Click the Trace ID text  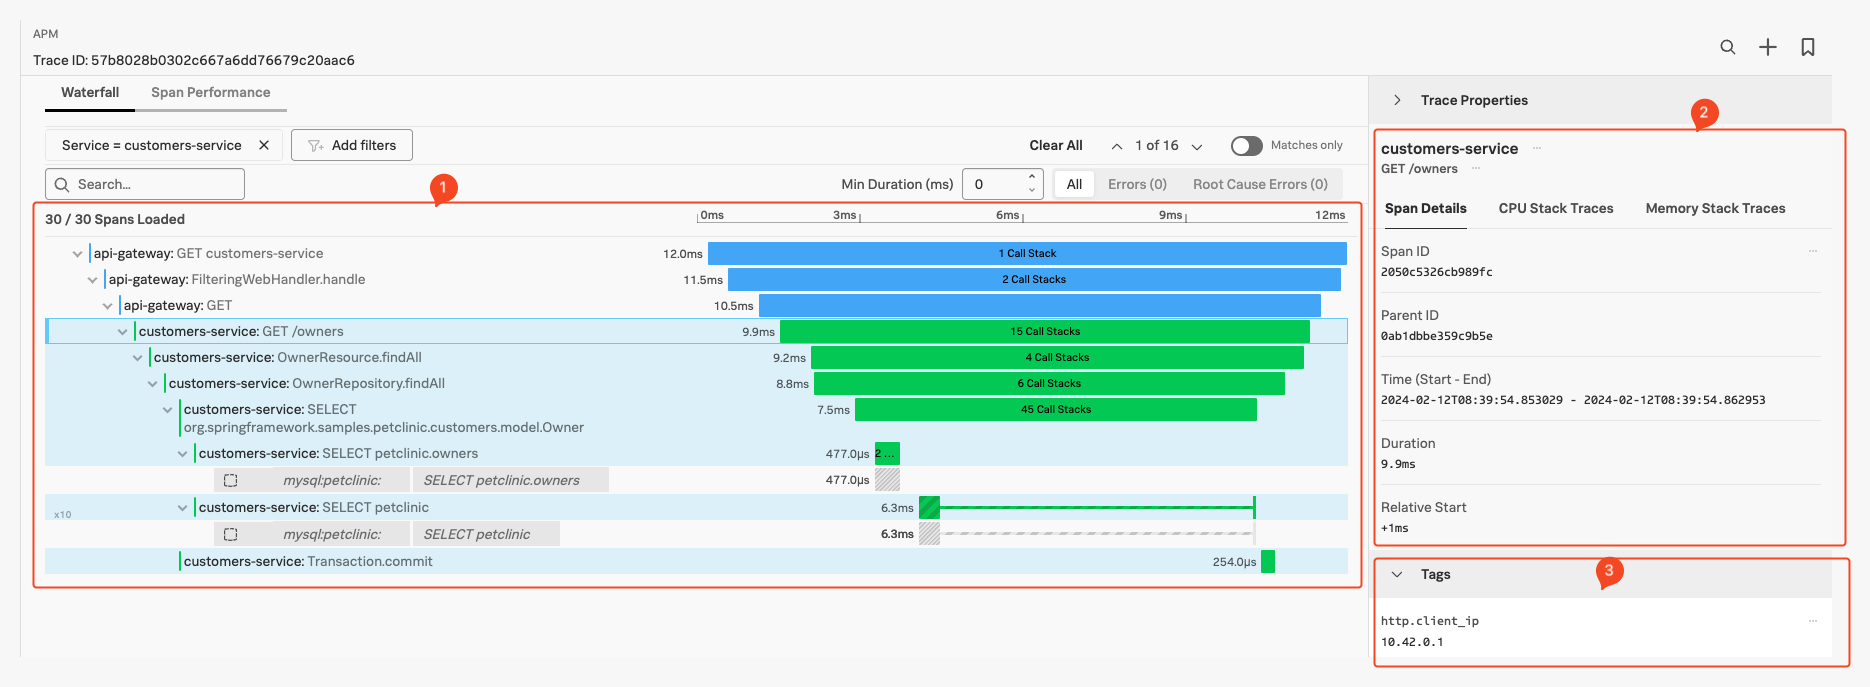tap(194, 60)
